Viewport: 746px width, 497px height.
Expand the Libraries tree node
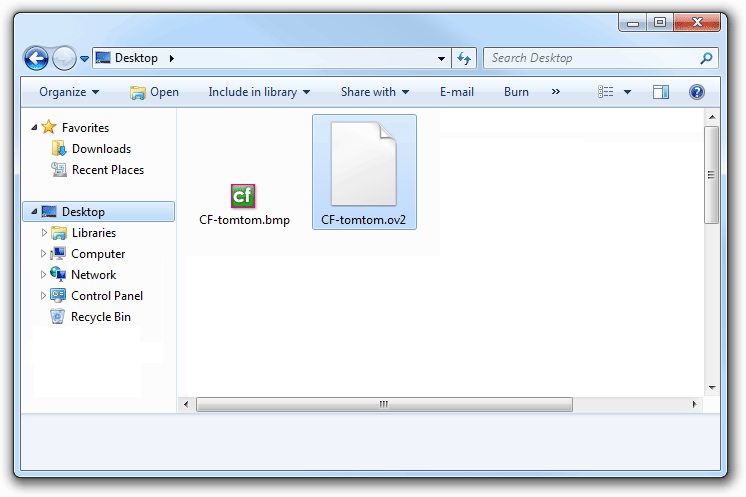pos(44,233)
